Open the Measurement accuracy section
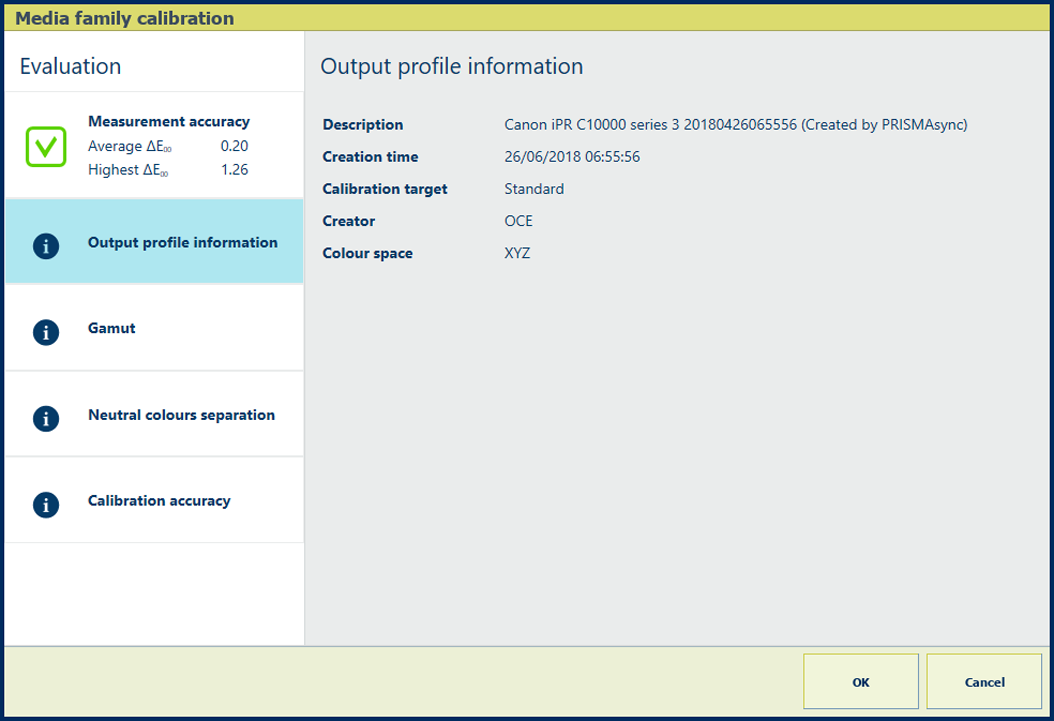 pyautogui.click(x=168, y=122)
